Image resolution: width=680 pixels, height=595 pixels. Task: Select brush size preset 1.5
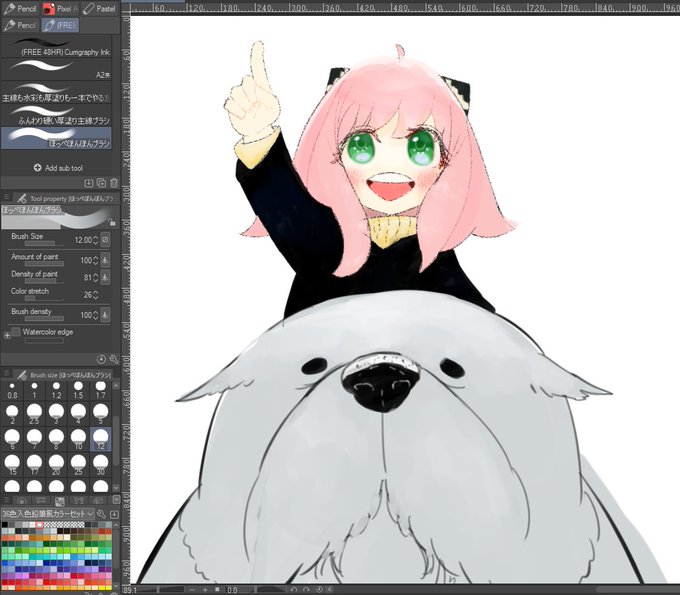tap(78, 390)
